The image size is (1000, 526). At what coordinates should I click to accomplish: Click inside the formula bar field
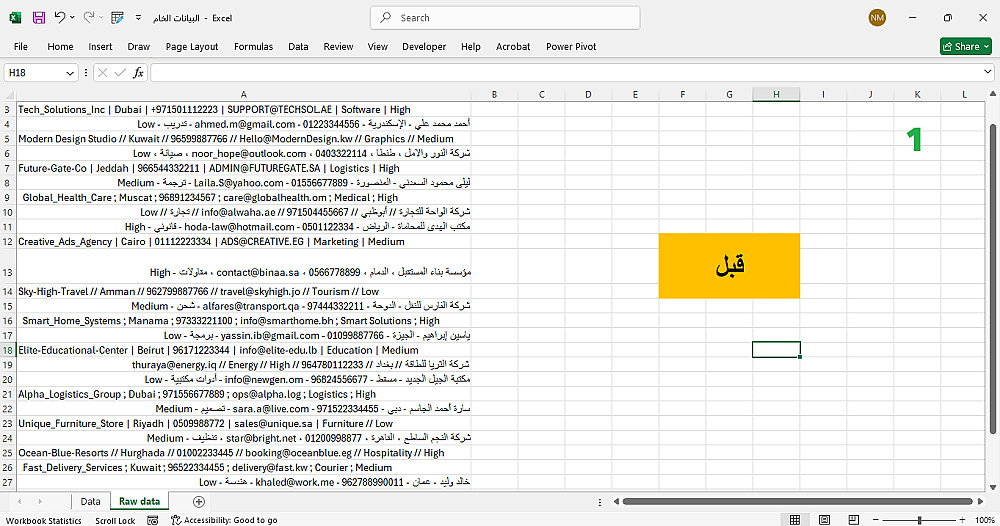pyautogui.click(x=565, y=73)
